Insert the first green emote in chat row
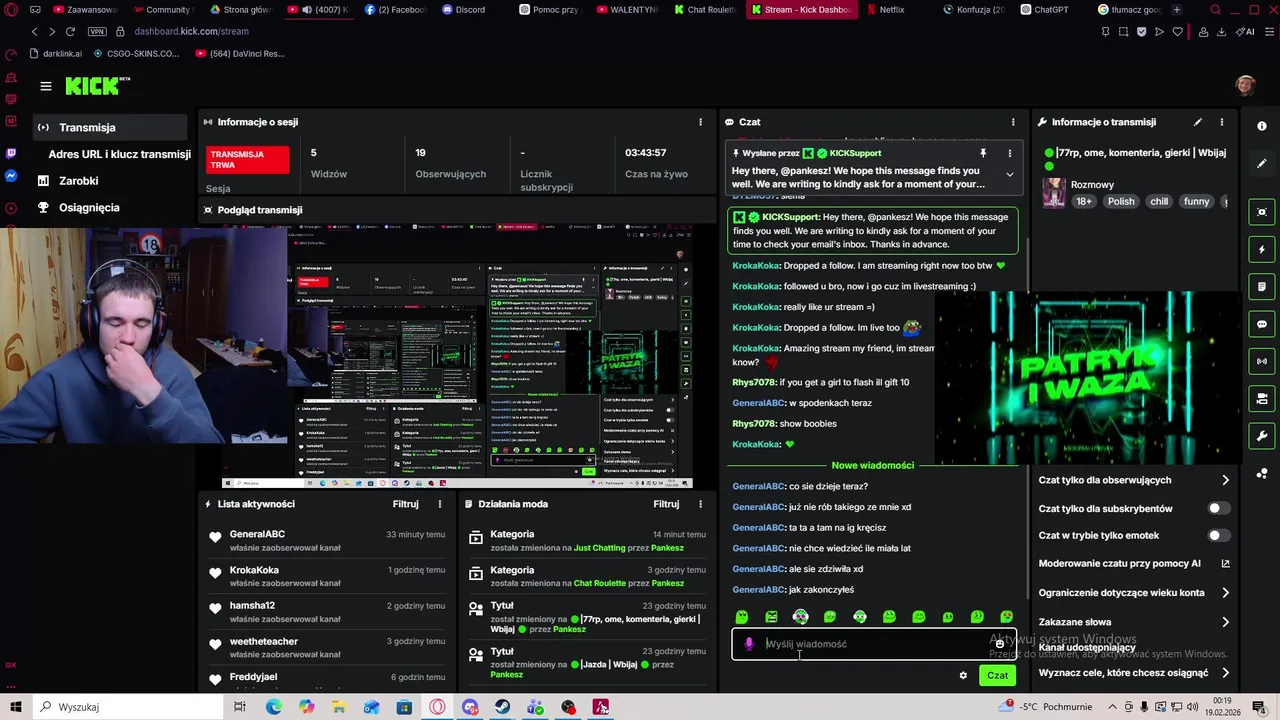The height and width of the screenshot is (720, 1280). coord(741,617)
